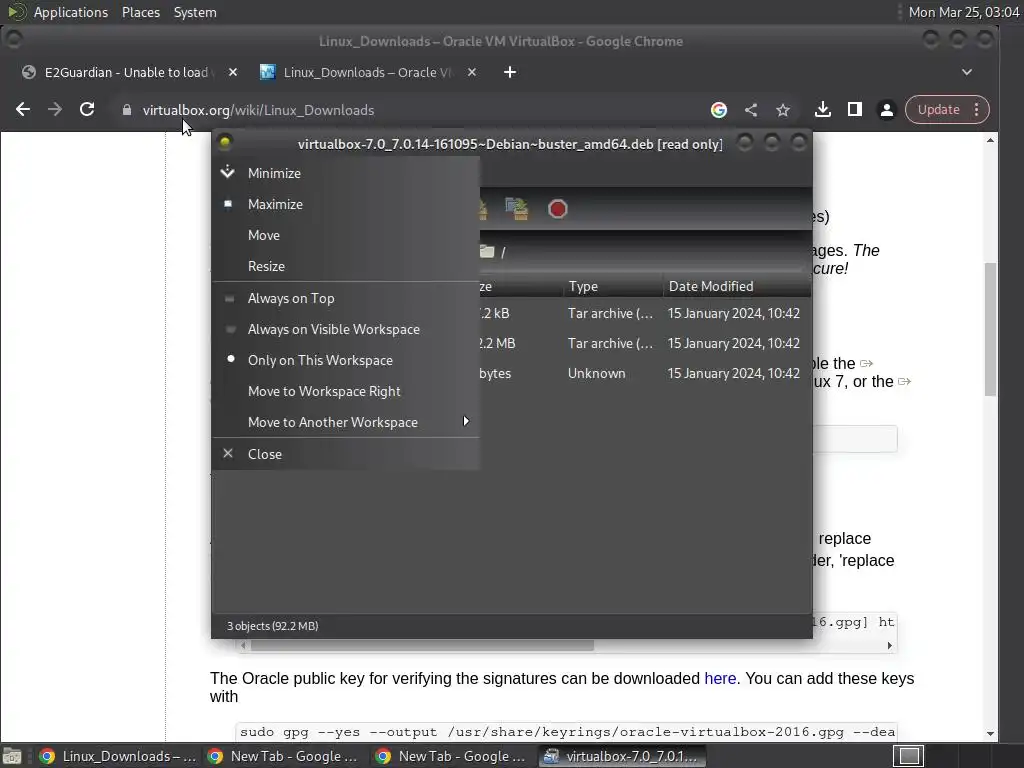This screenshot has height=768, width=1024.
Task: Open the Chrome profile avatar
Action: click(x=887, y=110)
